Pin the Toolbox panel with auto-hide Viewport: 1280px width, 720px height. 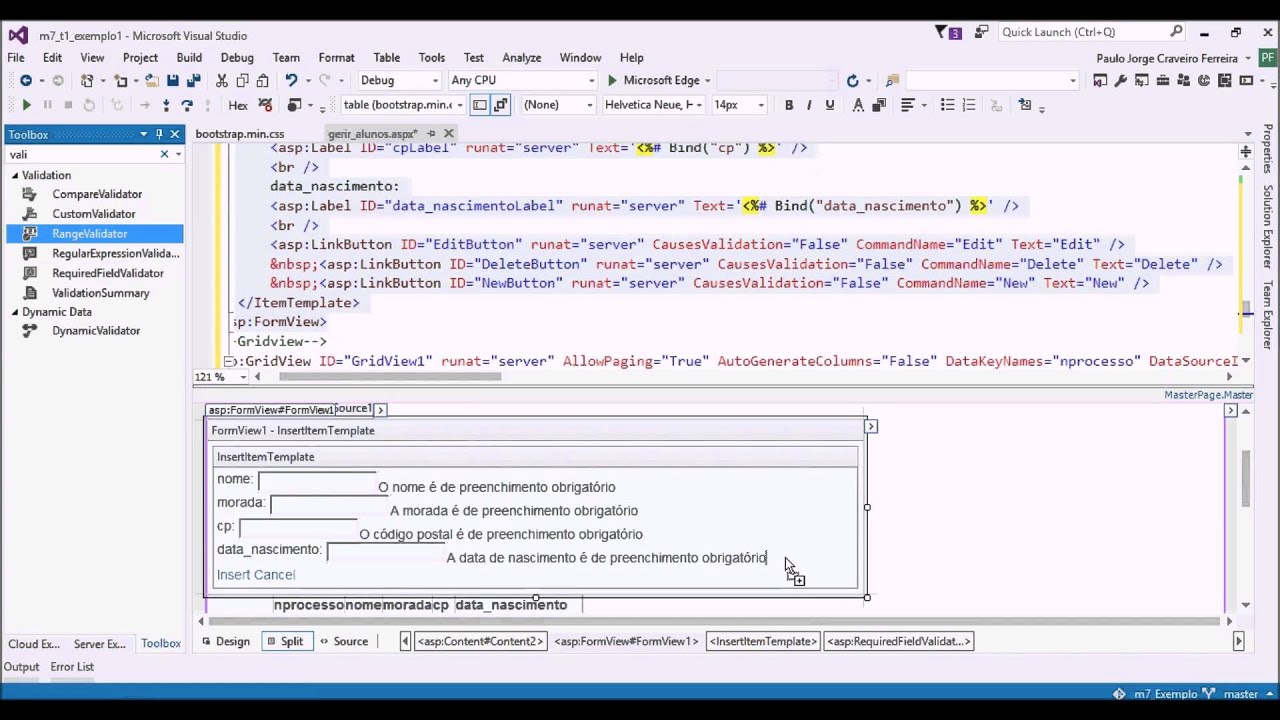[158, 134]
